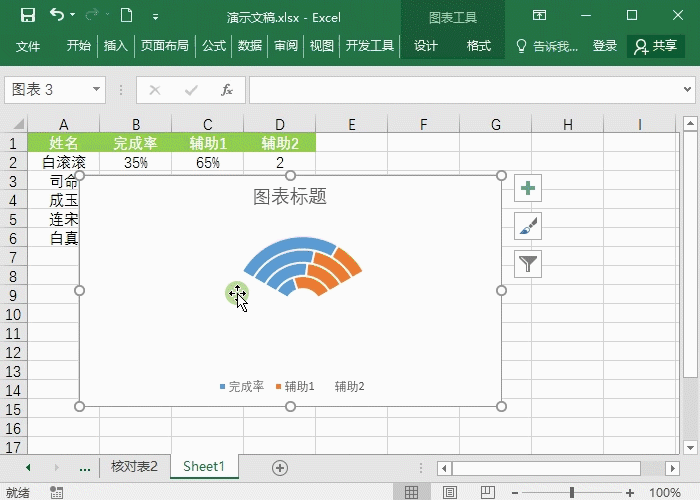The width and height of the screenshot is (700, 500).
Task: Click the 完成率 legend entry
Action: pos(242,387)
